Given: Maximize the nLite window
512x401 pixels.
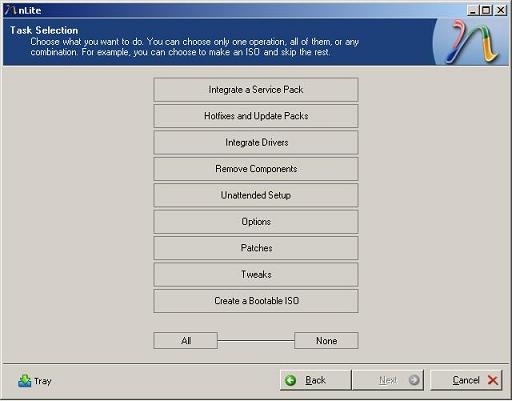Looking at the screenshot, I should pyautogui.click(x=486, y=11).
